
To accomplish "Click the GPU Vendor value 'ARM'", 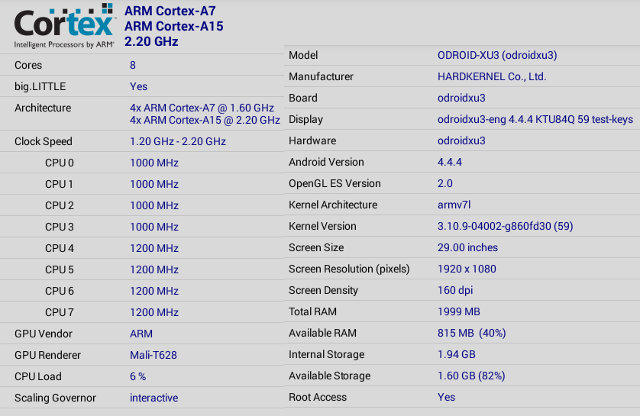I will pos(141,334).
